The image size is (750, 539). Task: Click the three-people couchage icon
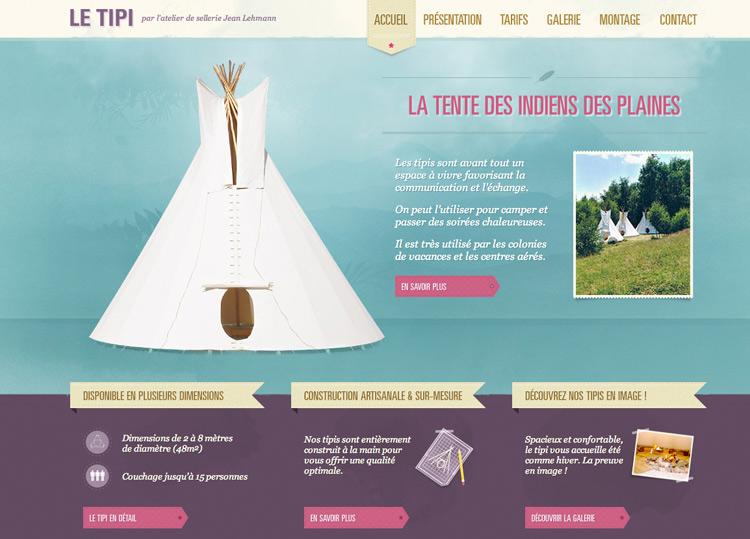pyautogui.click(x=97, y=476)
